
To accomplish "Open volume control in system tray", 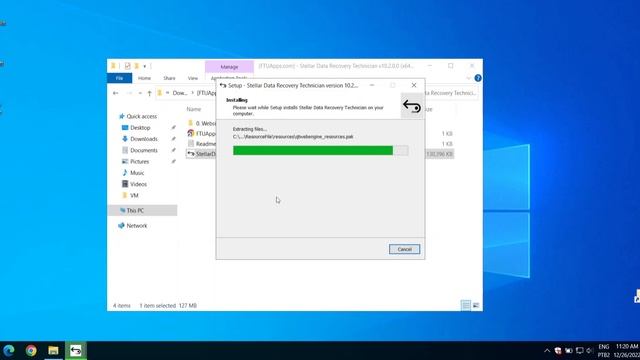I will click(589, 351).
